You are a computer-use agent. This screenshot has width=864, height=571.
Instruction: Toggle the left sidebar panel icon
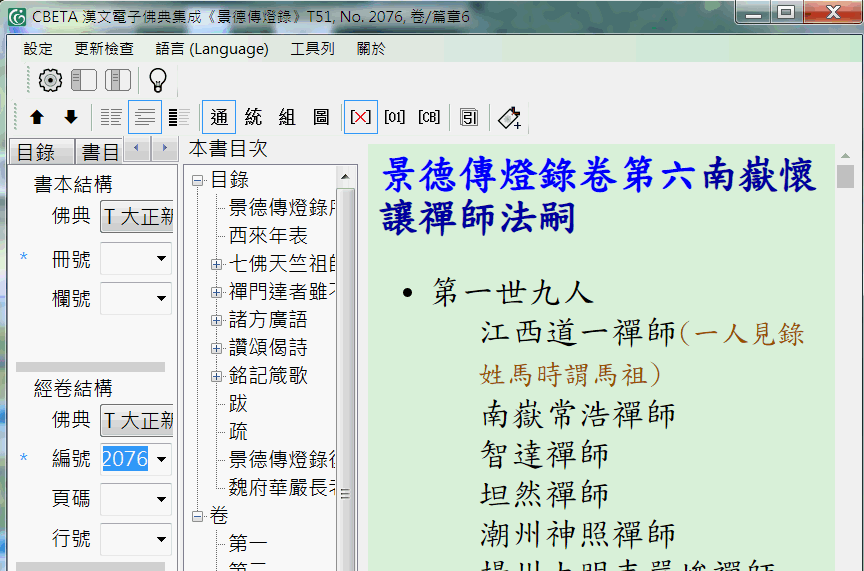click(x=84, y=81)
